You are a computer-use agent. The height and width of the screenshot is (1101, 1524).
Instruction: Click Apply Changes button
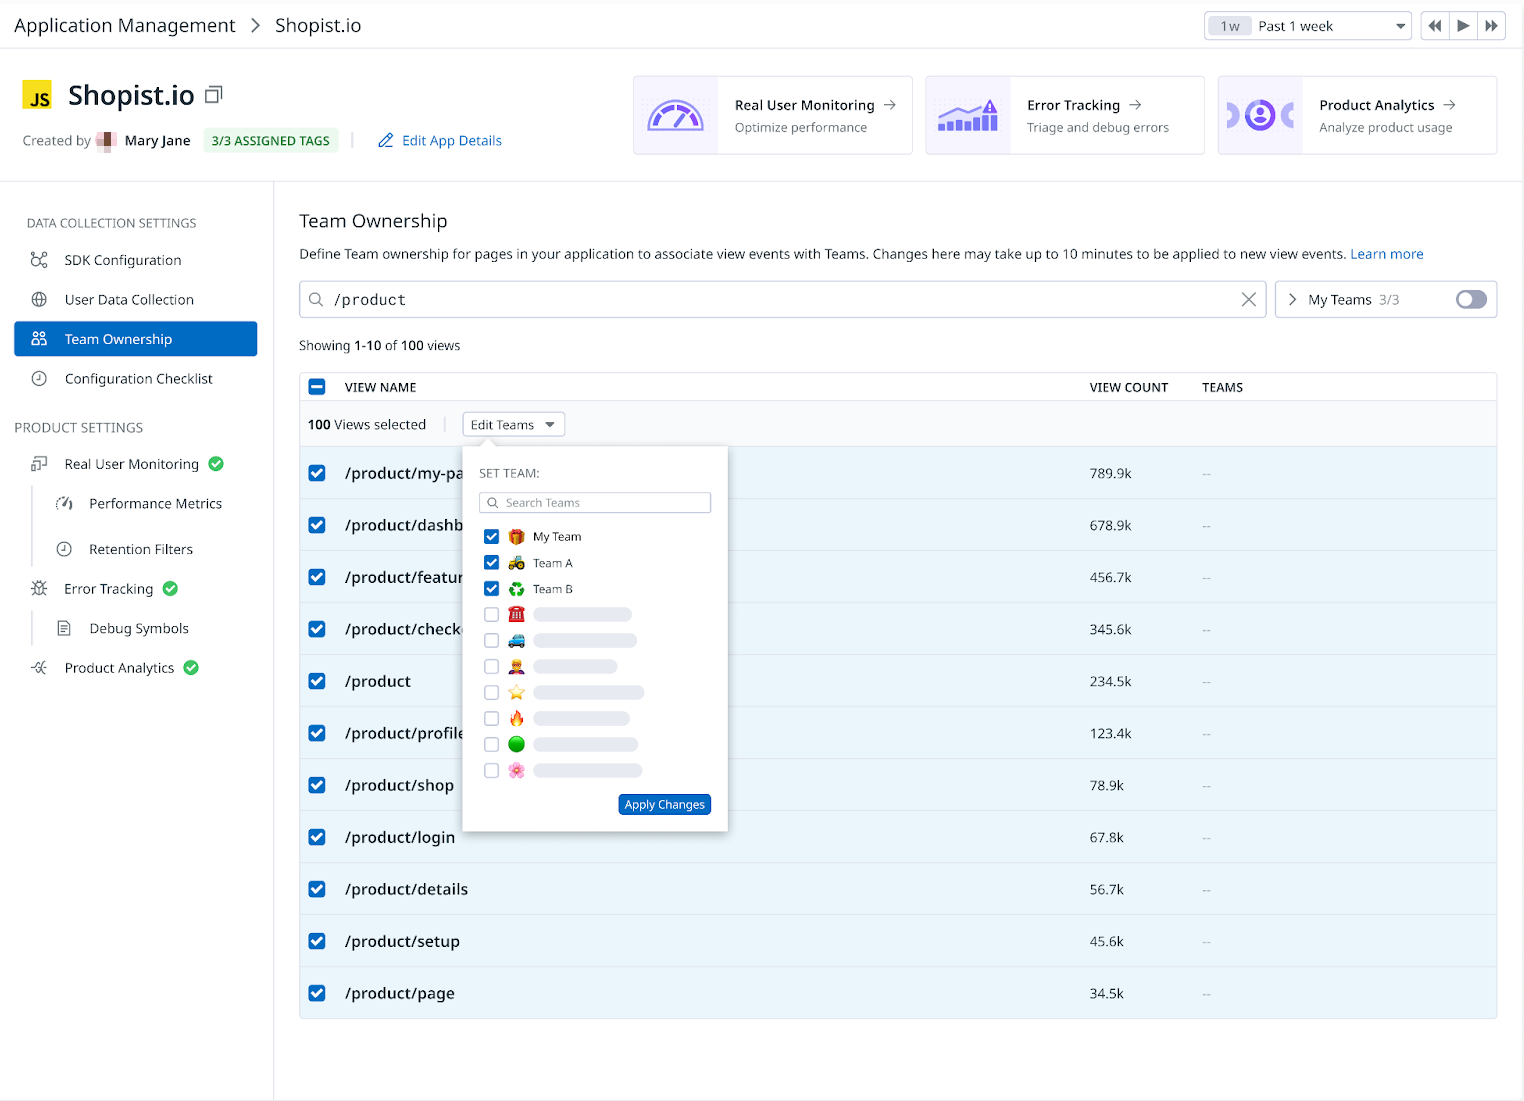(x=665, y=805)
